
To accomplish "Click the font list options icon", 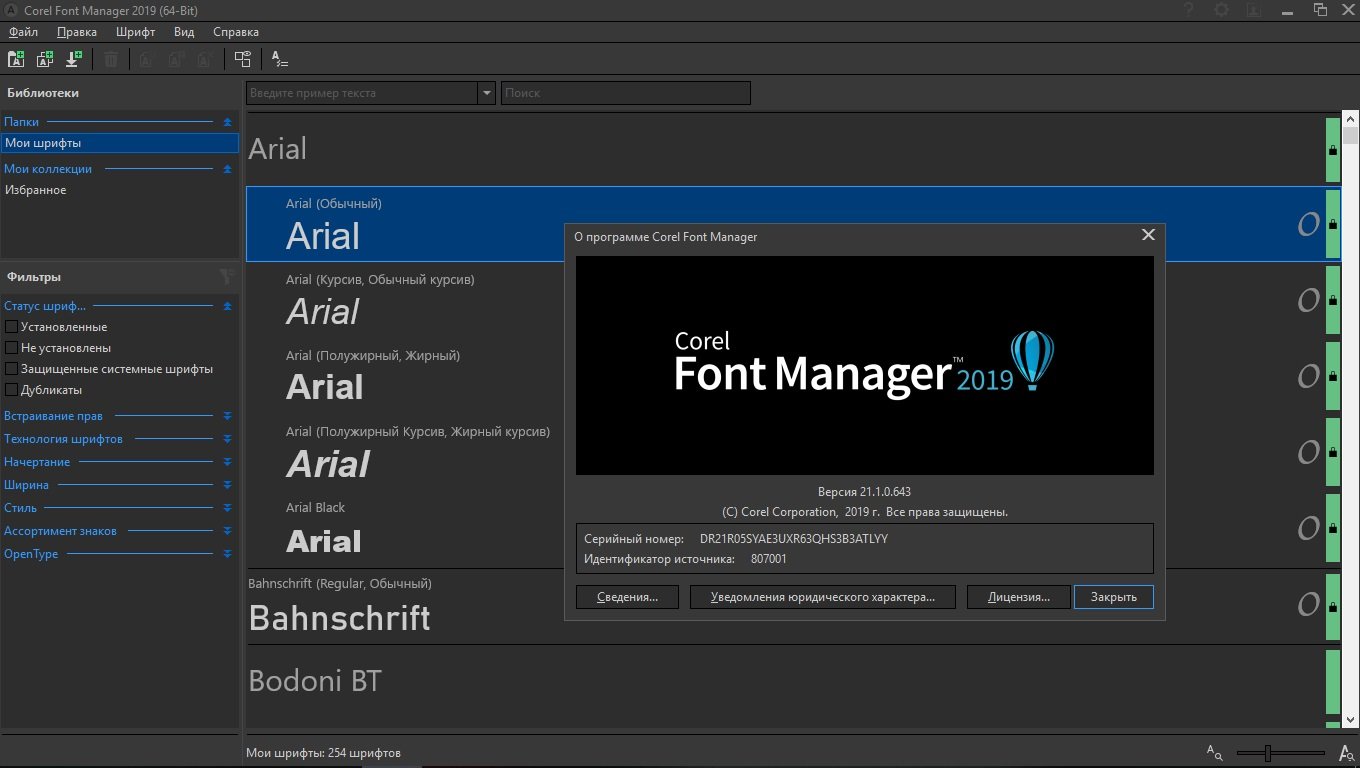I will tap(280, 59).
